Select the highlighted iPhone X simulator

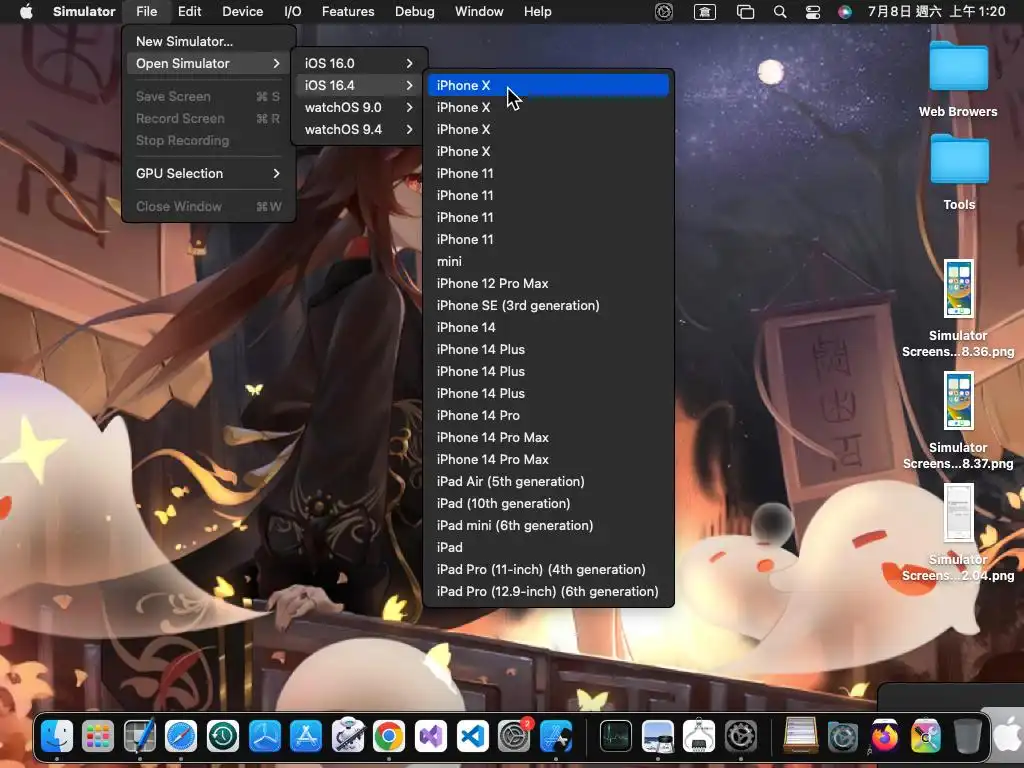click(549, 86)
